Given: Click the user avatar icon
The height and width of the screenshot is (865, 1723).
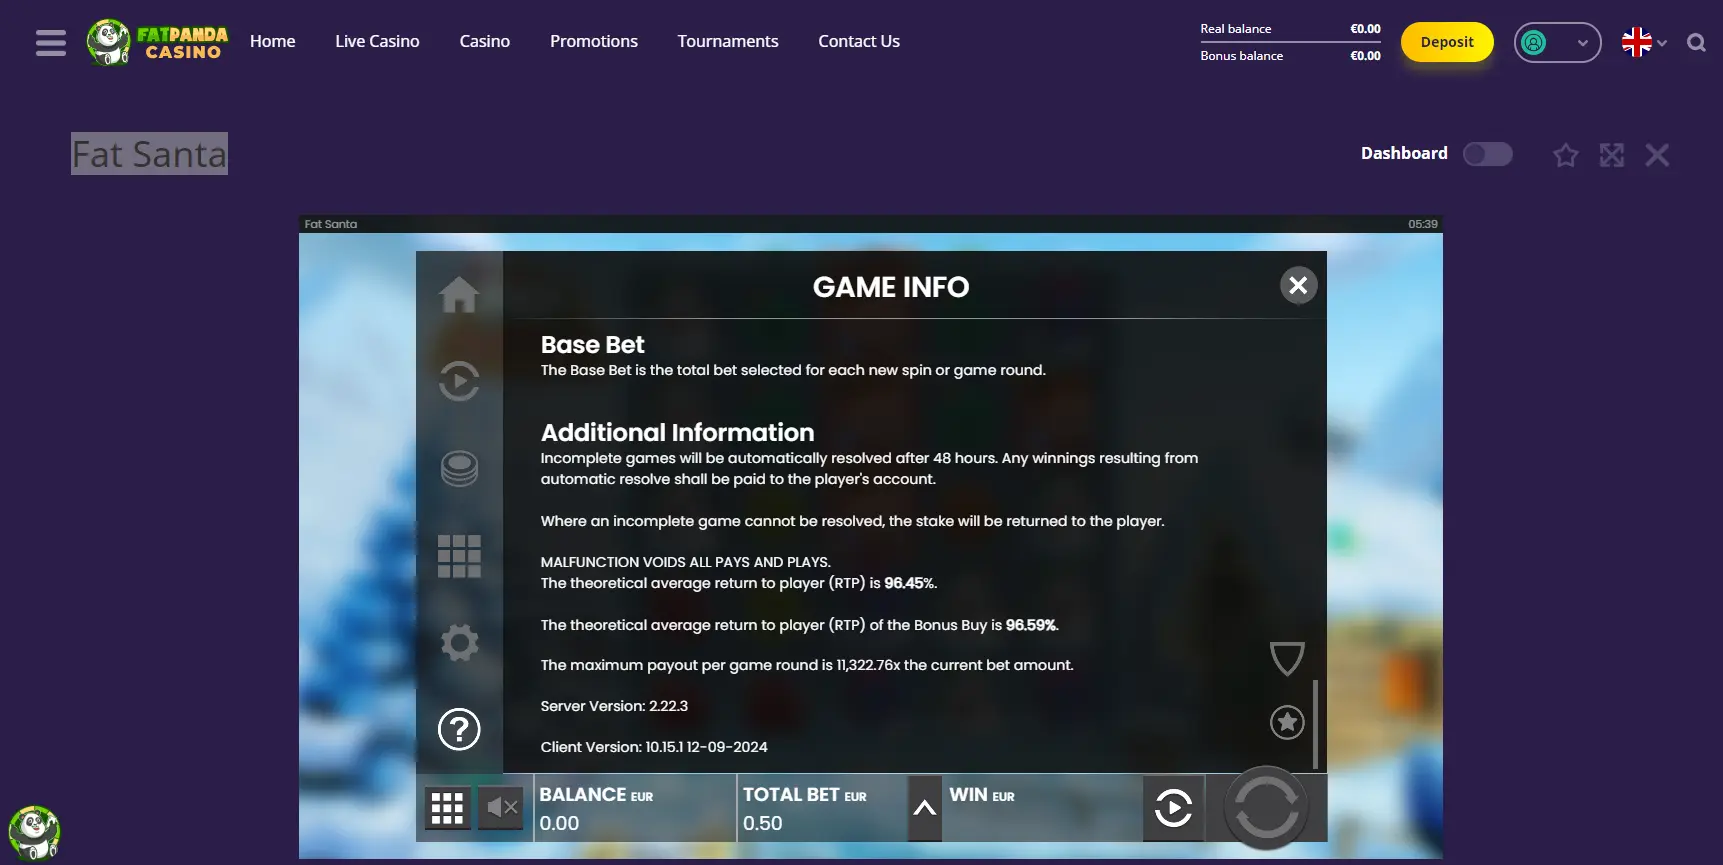Looking at the screenshot, I should (1533, 42).
